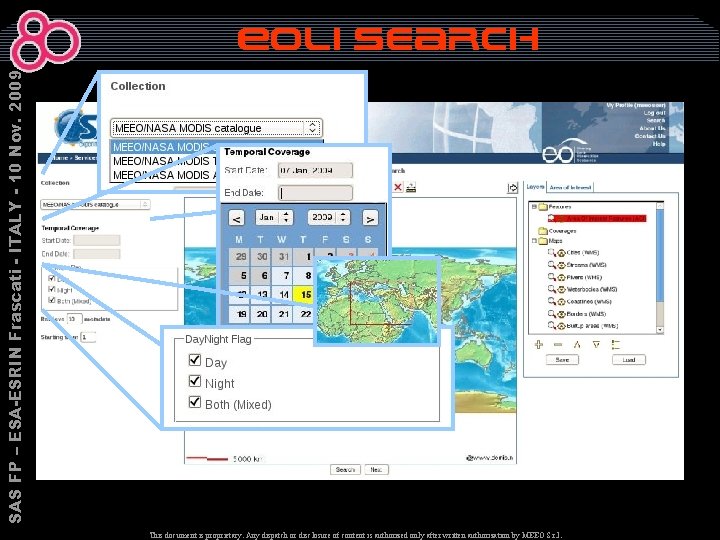Click the Starting from field showing 1

coord(88,337)
